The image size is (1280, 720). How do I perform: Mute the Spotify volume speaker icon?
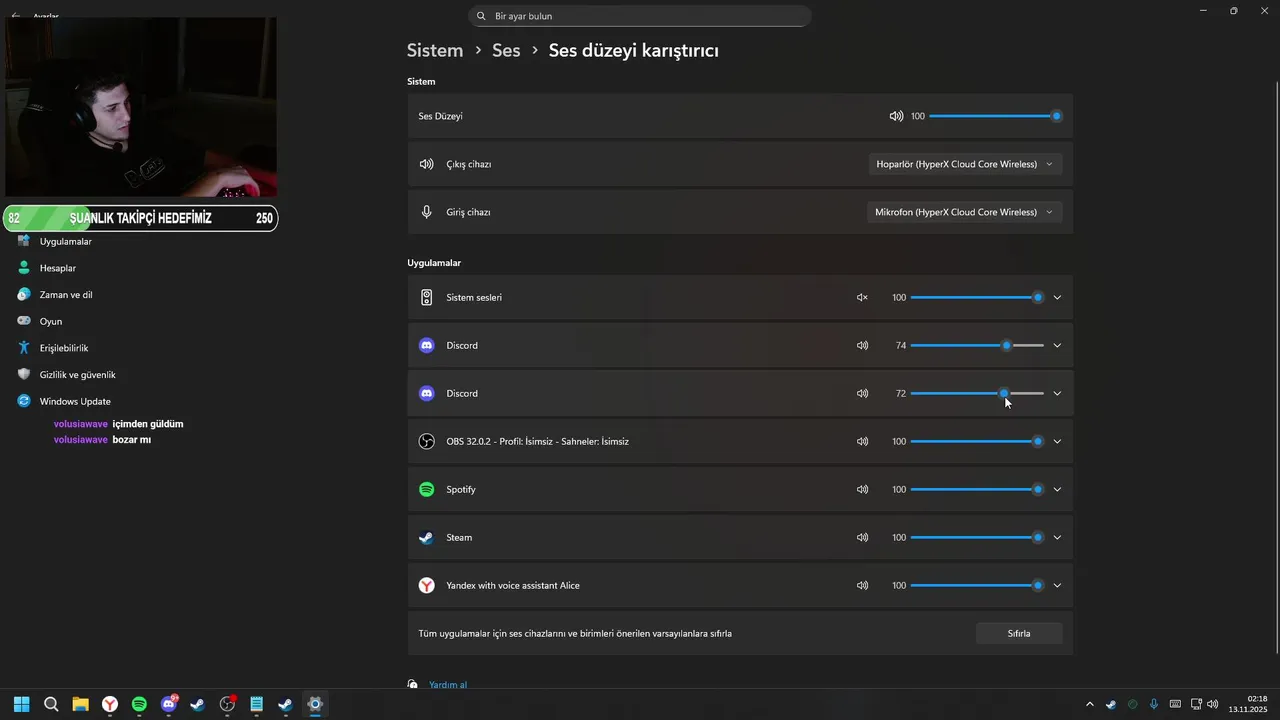point(862,490)
